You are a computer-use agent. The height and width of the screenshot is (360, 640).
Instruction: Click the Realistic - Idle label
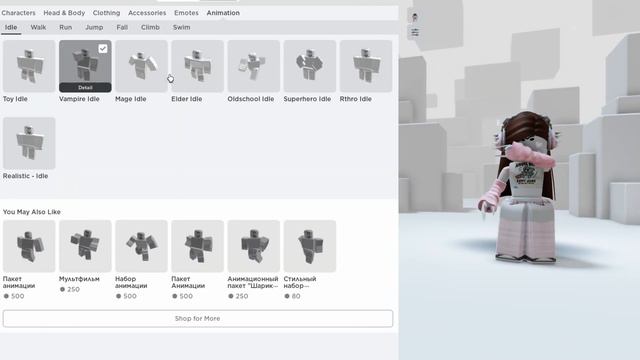point(25,176)
